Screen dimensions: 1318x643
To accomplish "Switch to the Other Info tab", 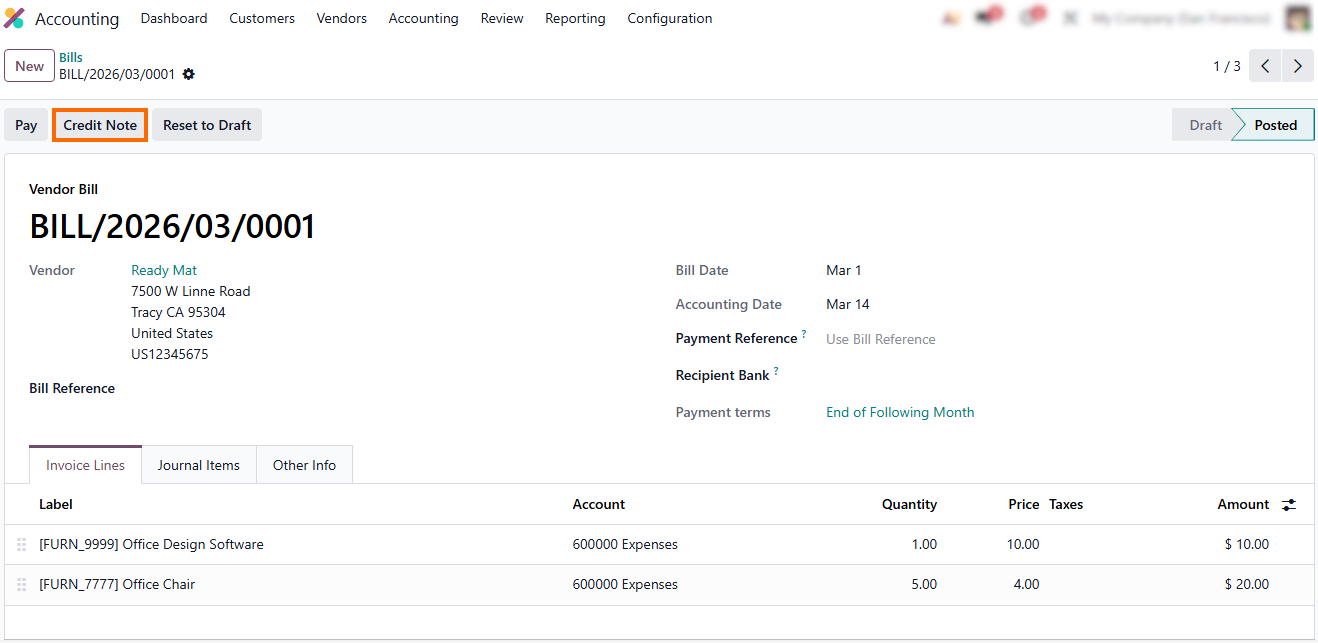I will [304, 465].
